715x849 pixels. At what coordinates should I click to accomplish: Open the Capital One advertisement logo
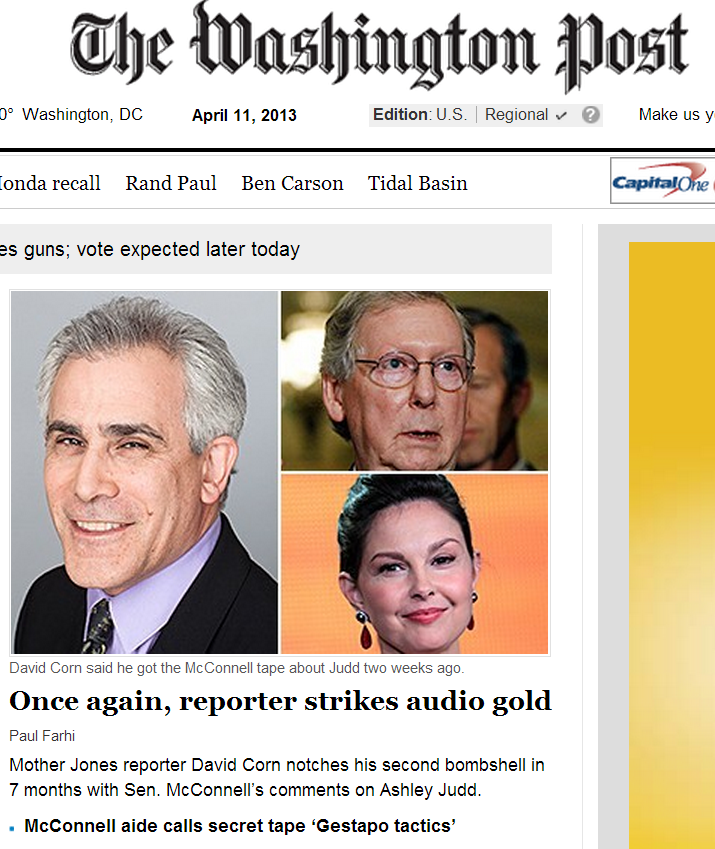click(x=662, y=181)
